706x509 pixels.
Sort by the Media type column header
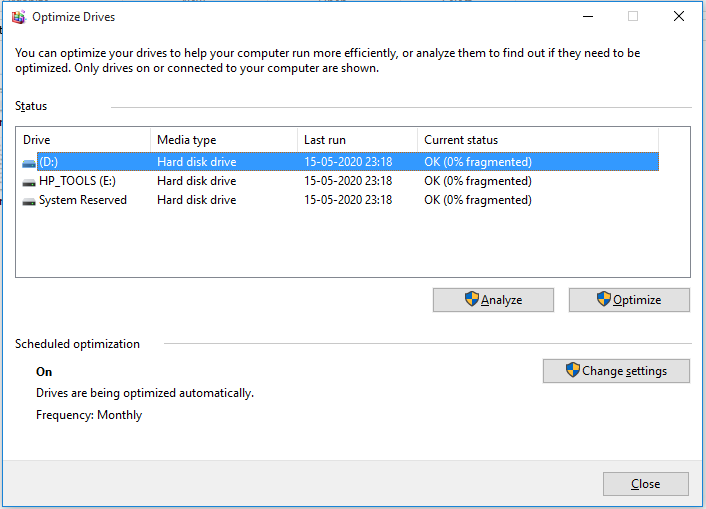click(x=224, y=140)
